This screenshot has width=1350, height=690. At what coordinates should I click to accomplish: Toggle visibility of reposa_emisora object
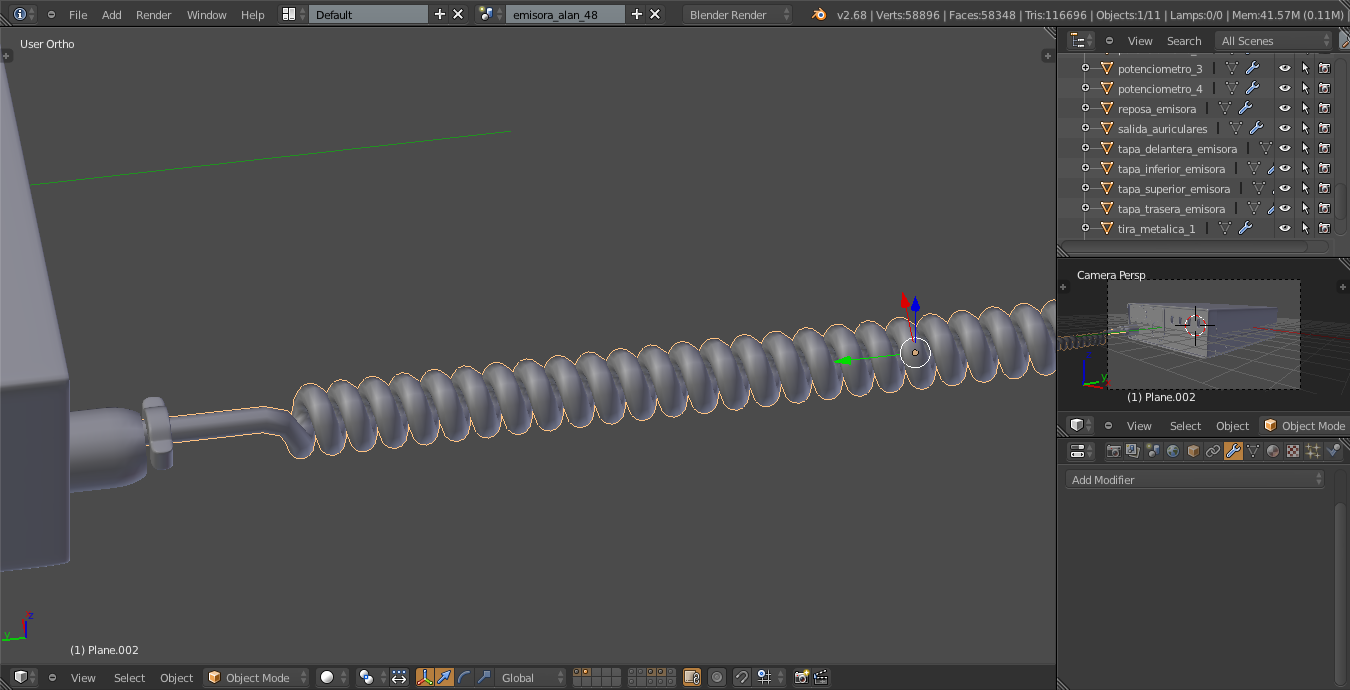pyautogui.click(x=1285, y=108)
